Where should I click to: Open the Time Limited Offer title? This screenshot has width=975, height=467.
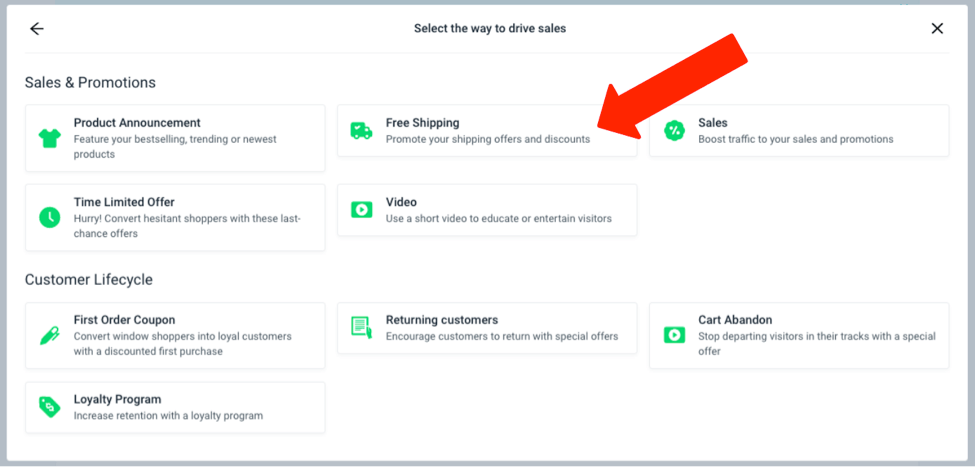(x=124, y=202)
